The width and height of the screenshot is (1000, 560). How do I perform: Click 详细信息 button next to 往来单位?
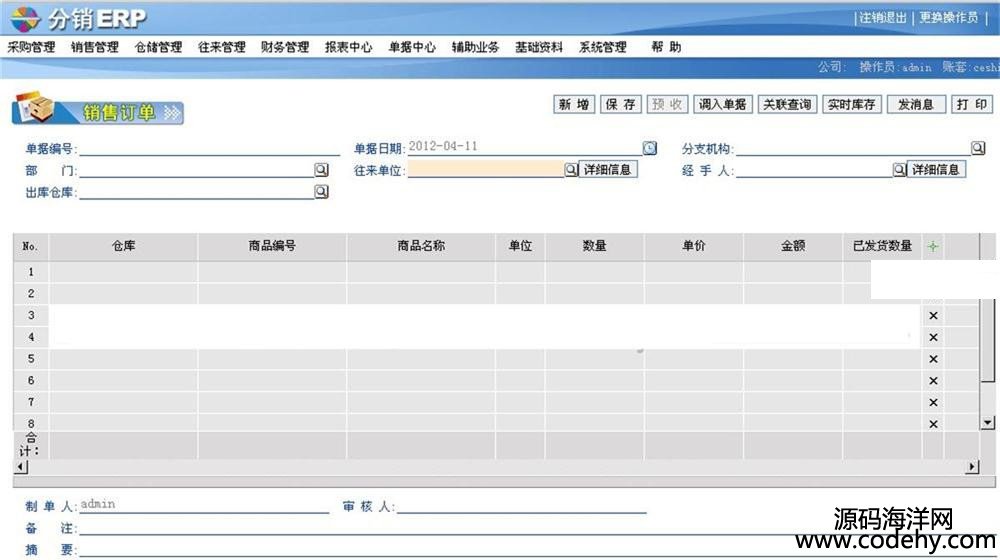tap(608, 170)
